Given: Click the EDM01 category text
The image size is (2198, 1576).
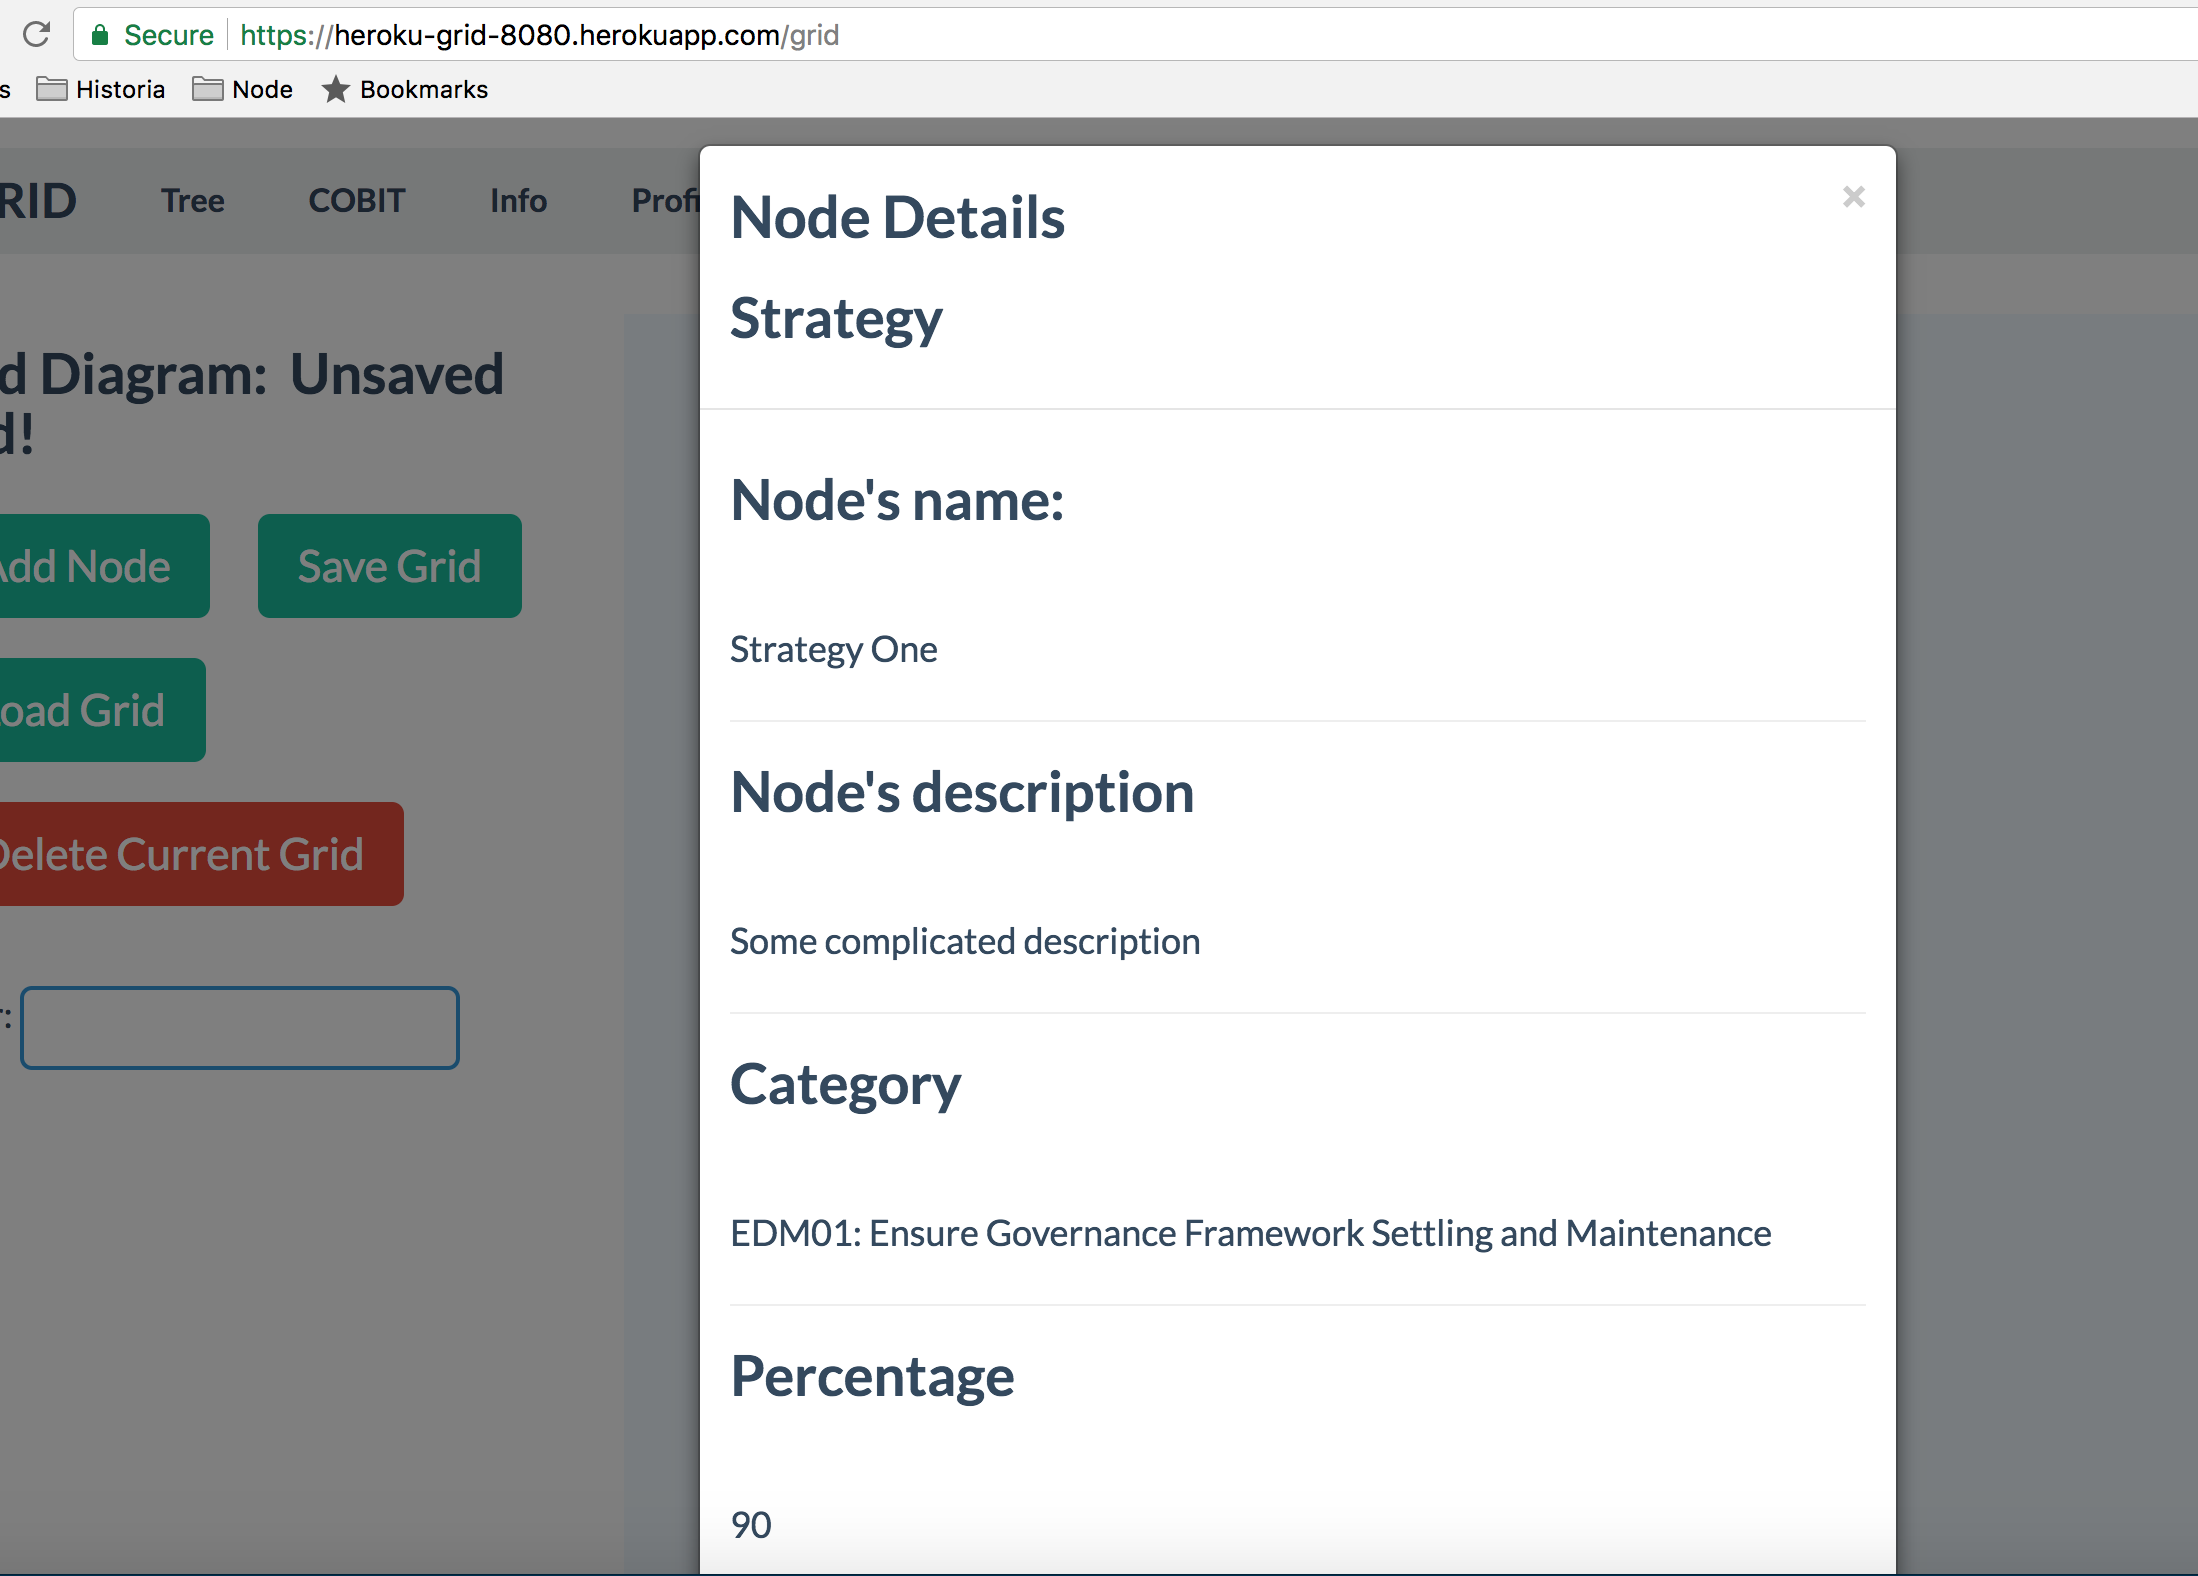Looking at the screenshot, I should click(1250, 1234).
